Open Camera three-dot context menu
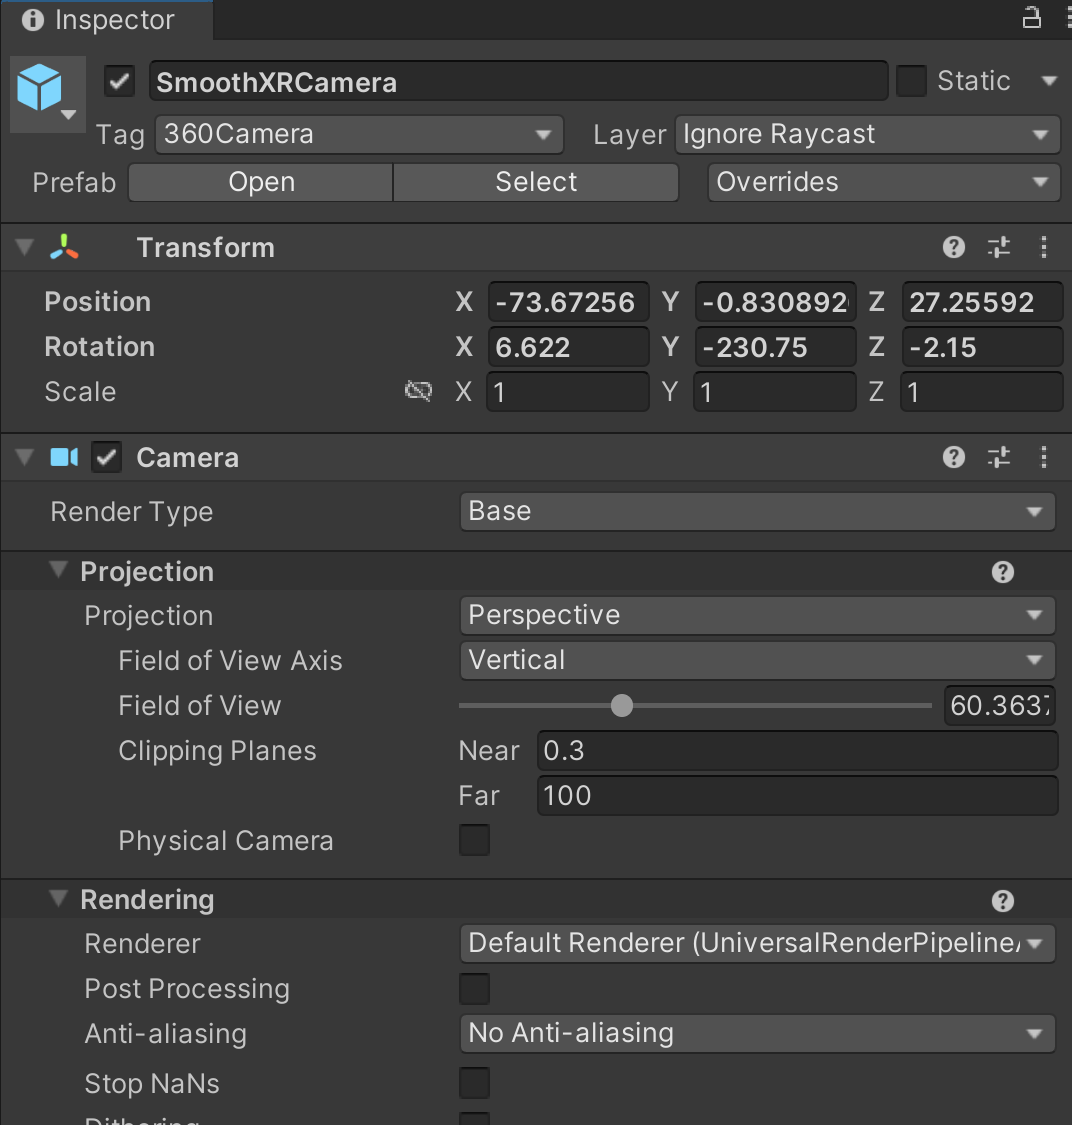 (1044, 458)
